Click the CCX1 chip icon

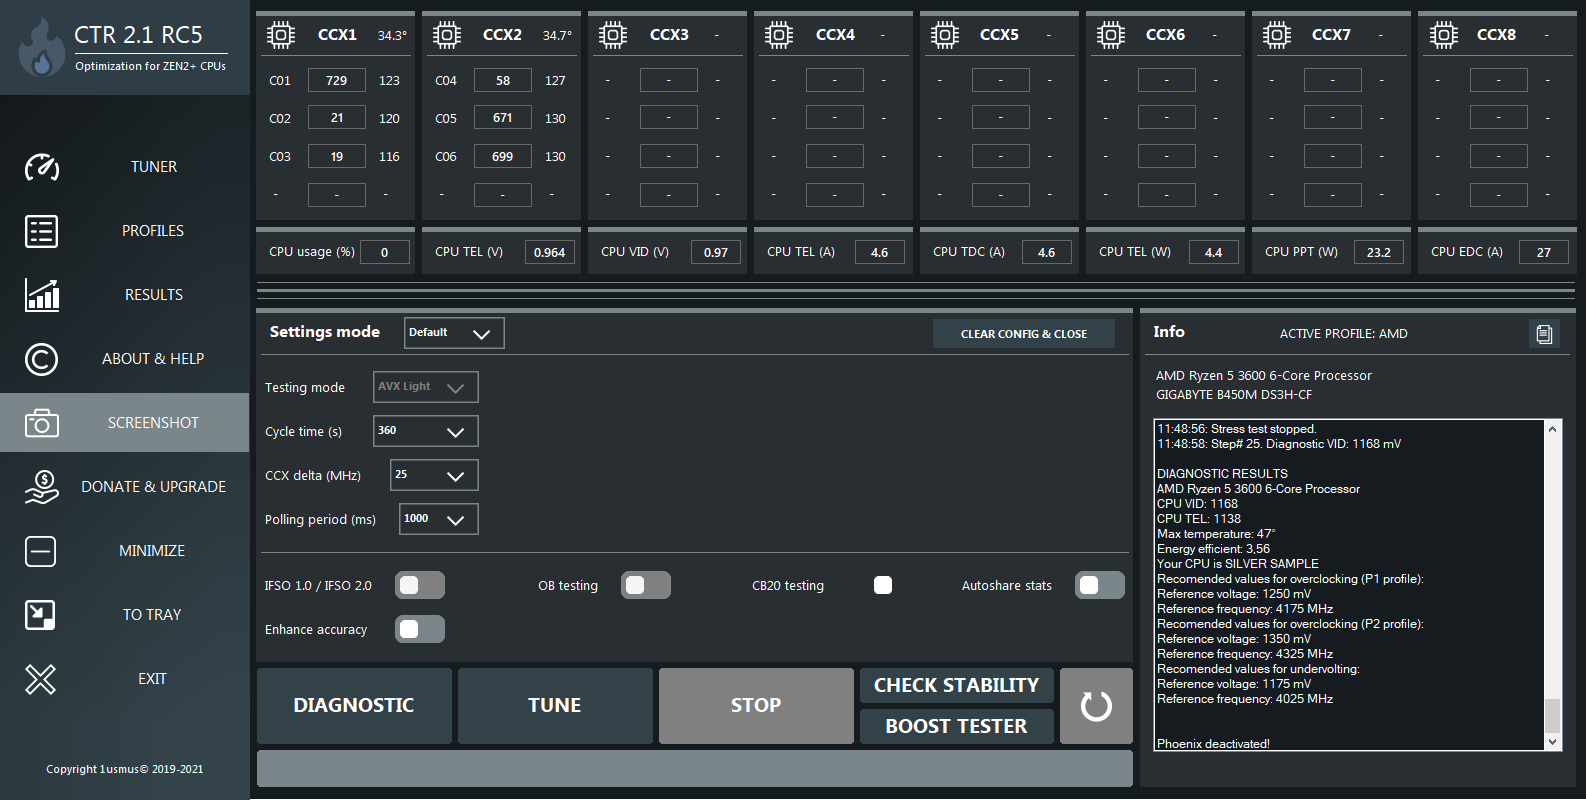281,36
